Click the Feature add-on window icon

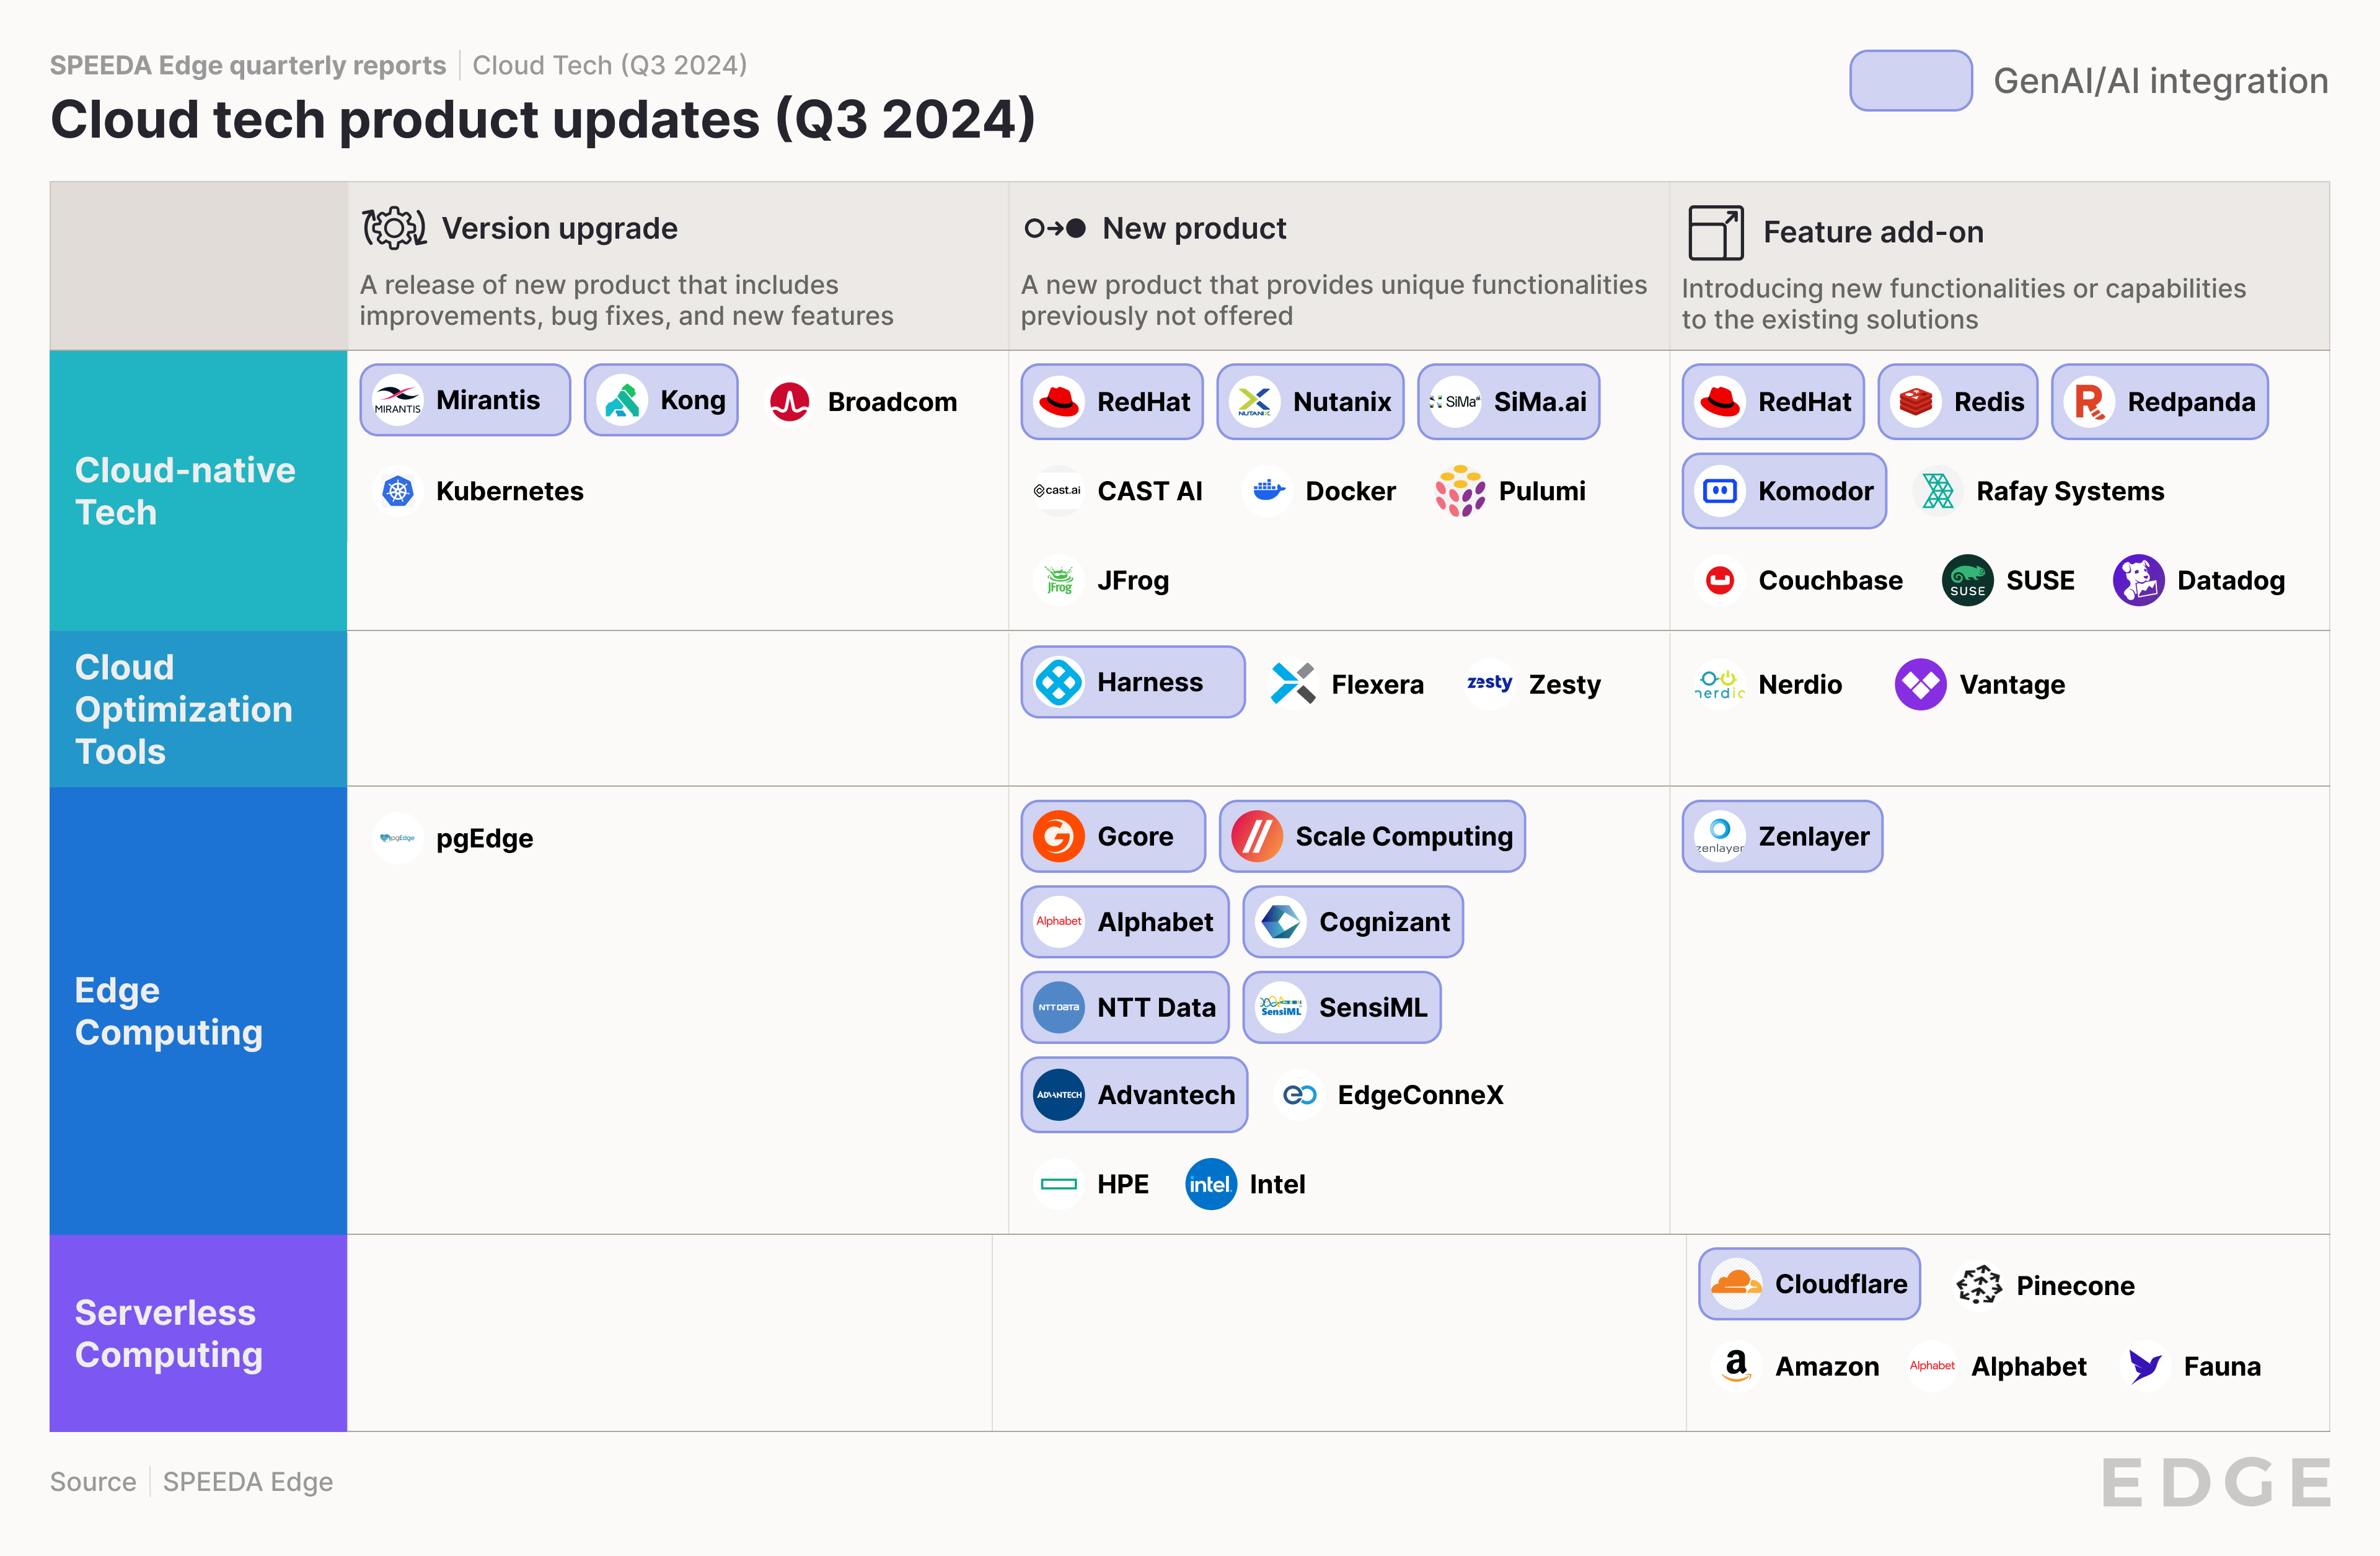click(x=1716, y=232)
